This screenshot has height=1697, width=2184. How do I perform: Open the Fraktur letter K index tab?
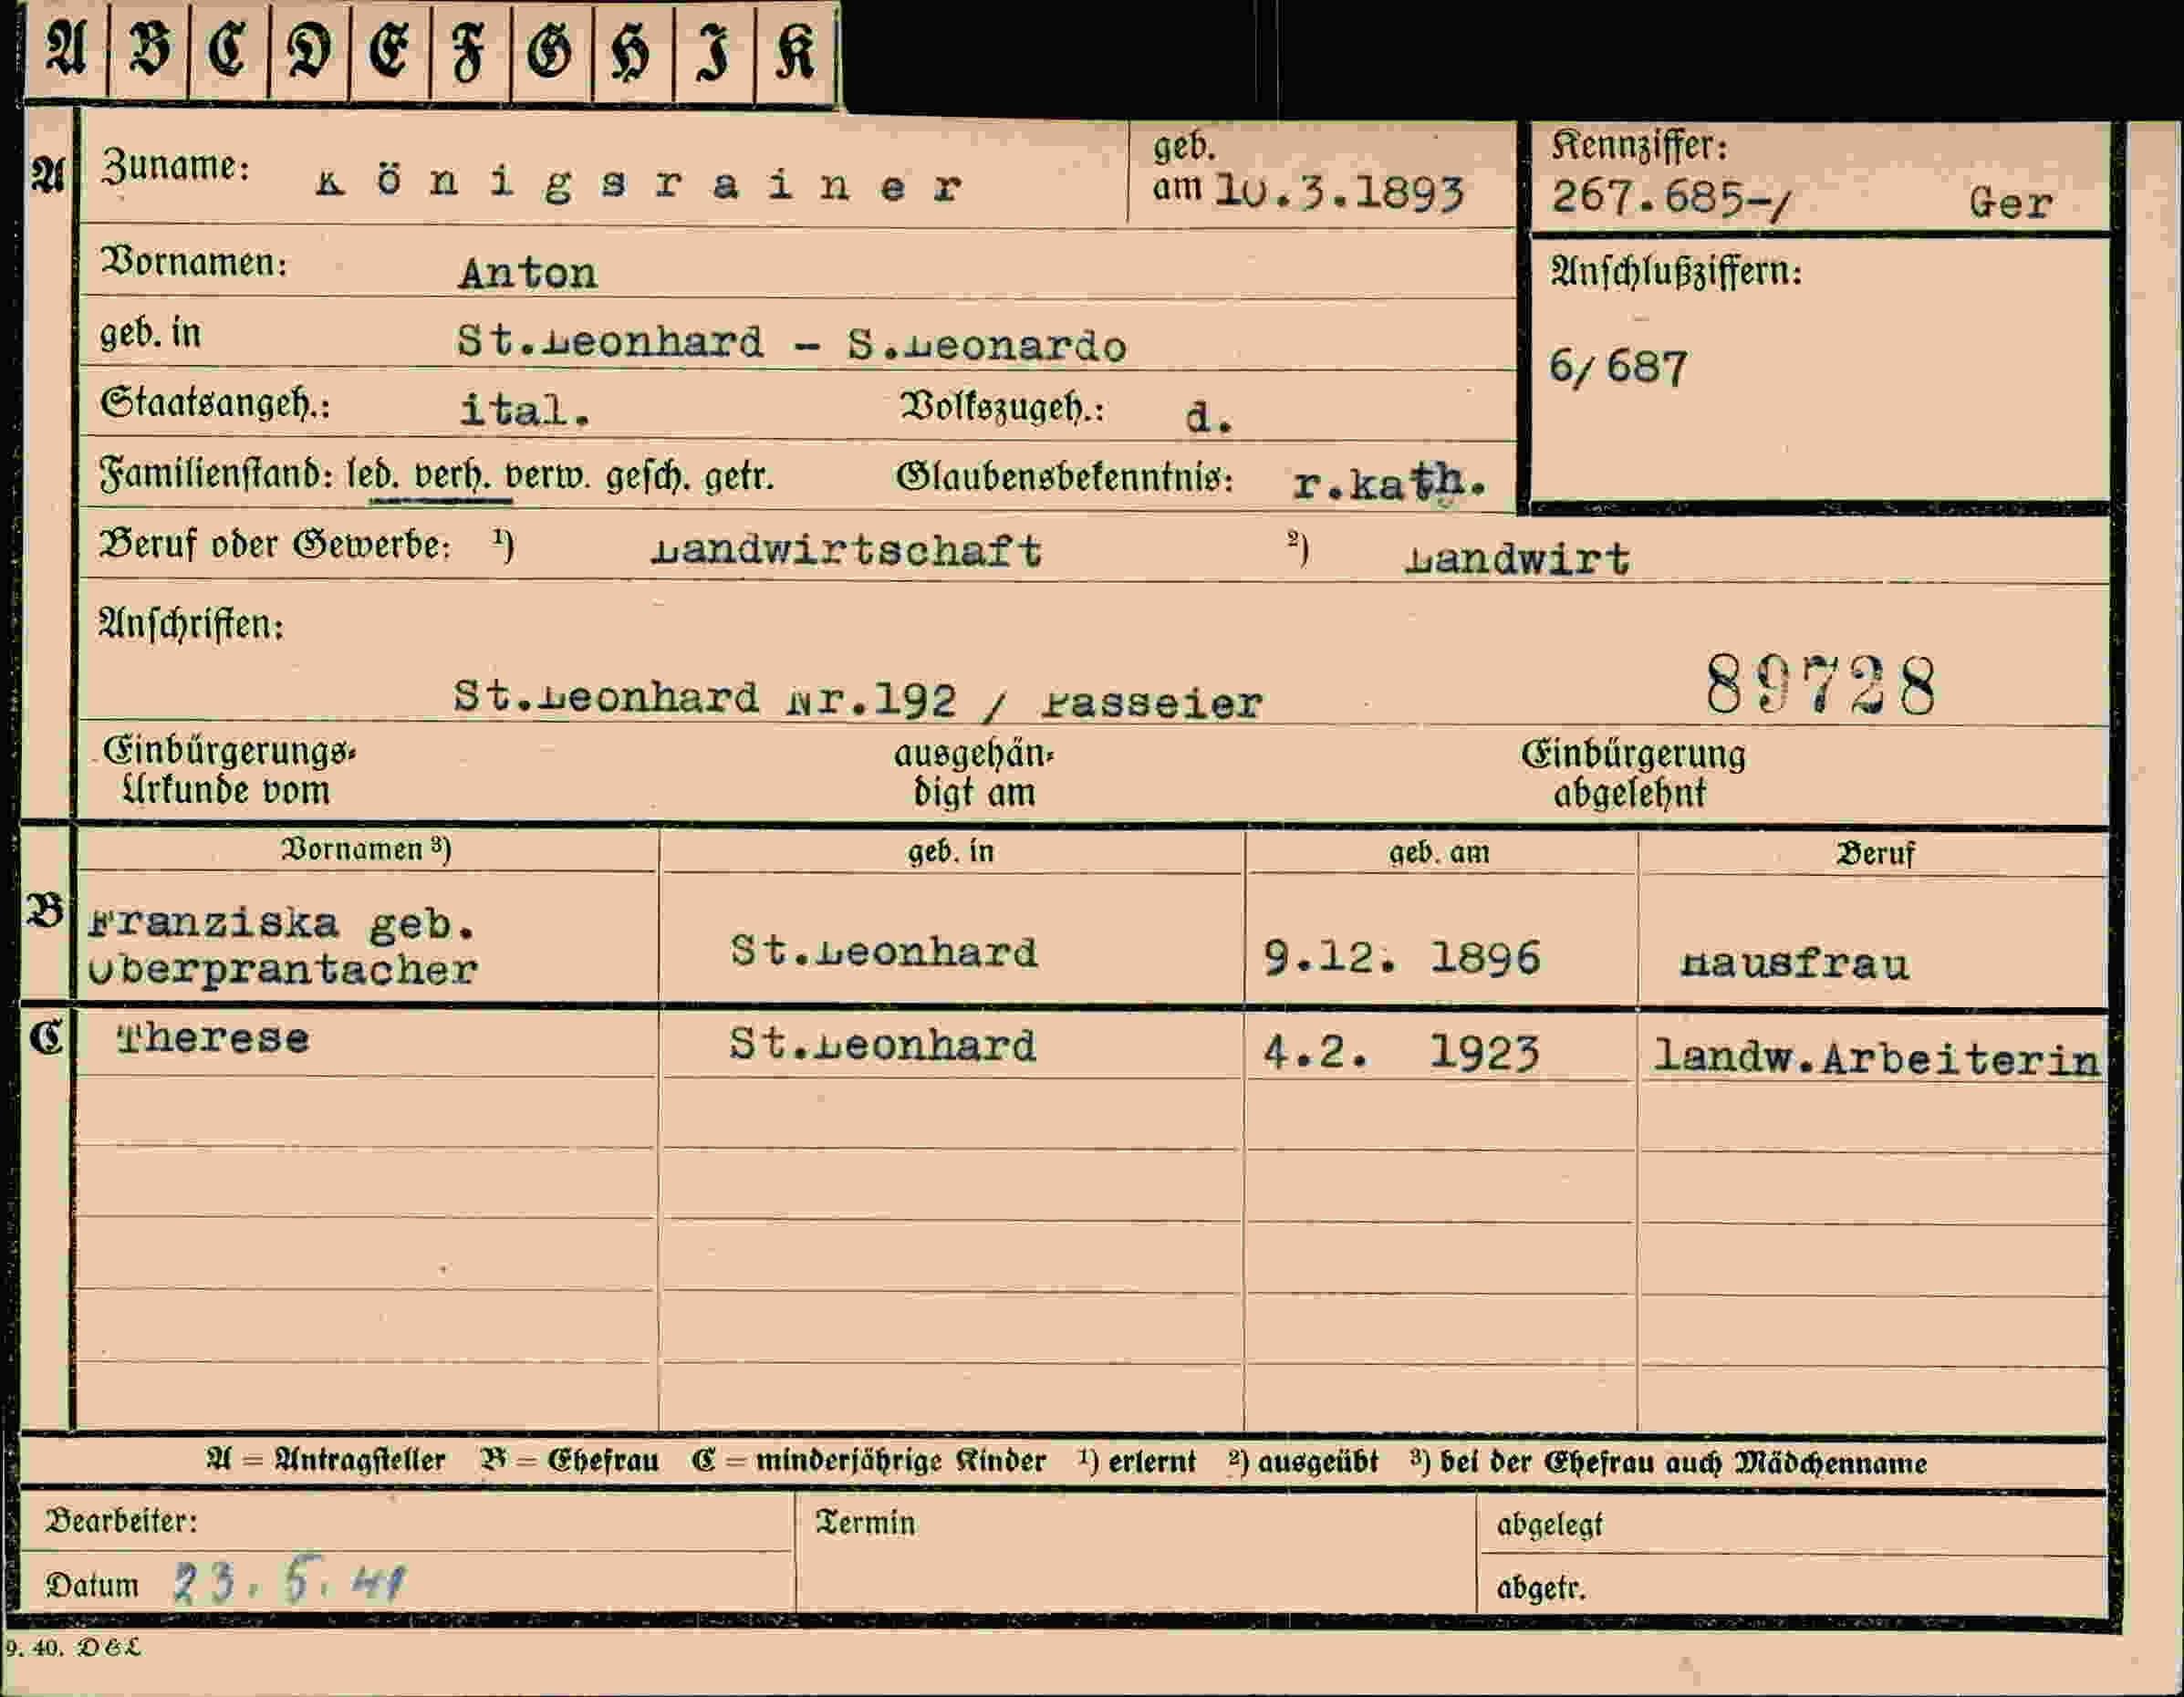pos(796,50)
